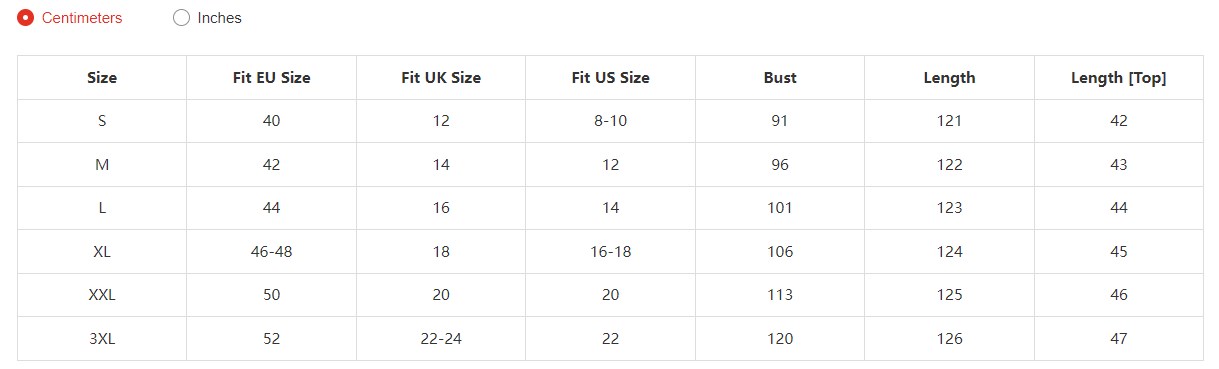
Task: Click the length value 126 cell
Action: click(x=949, y=339)
